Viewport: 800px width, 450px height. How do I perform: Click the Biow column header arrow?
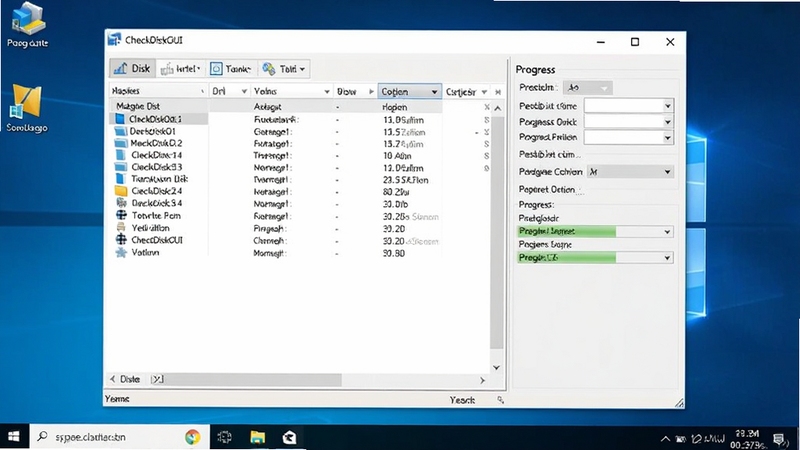click(x=371, y=91)
